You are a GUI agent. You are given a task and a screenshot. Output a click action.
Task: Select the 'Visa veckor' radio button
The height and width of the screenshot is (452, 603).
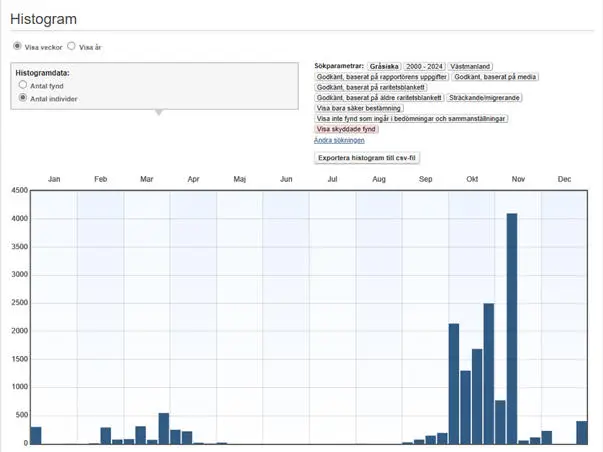17,46
